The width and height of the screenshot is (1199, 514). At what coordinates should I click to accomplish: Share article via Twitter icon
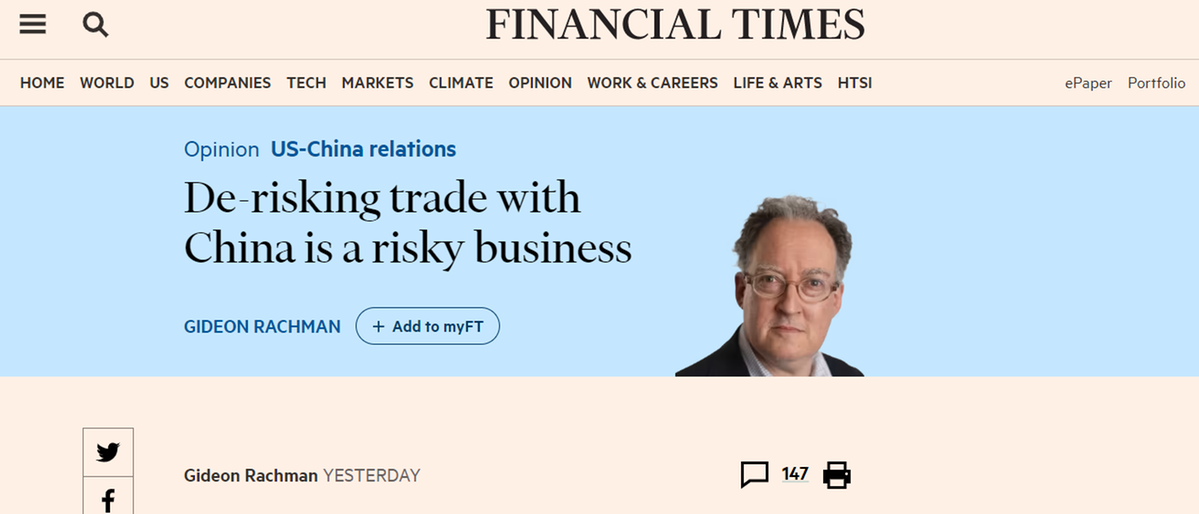click(108, 452)
